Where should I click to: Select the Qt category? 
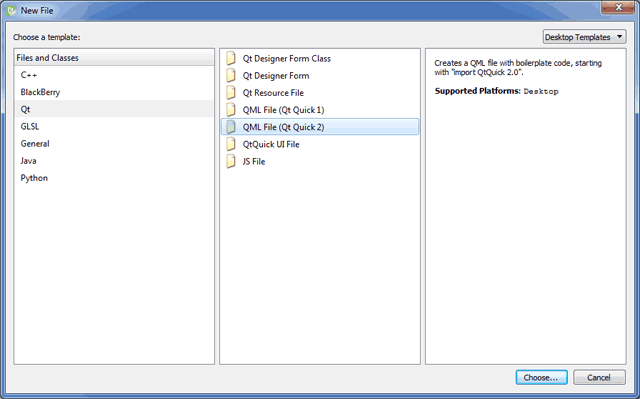pos(113,109)
